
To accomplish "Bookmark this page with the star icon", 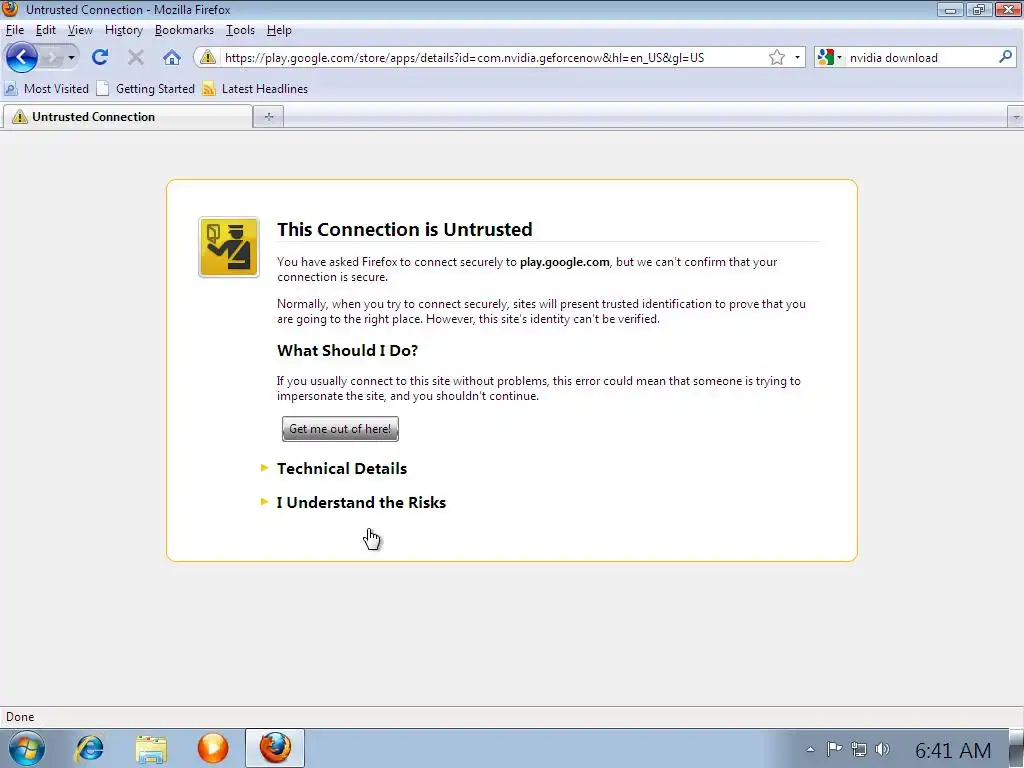I will [776, 57].
